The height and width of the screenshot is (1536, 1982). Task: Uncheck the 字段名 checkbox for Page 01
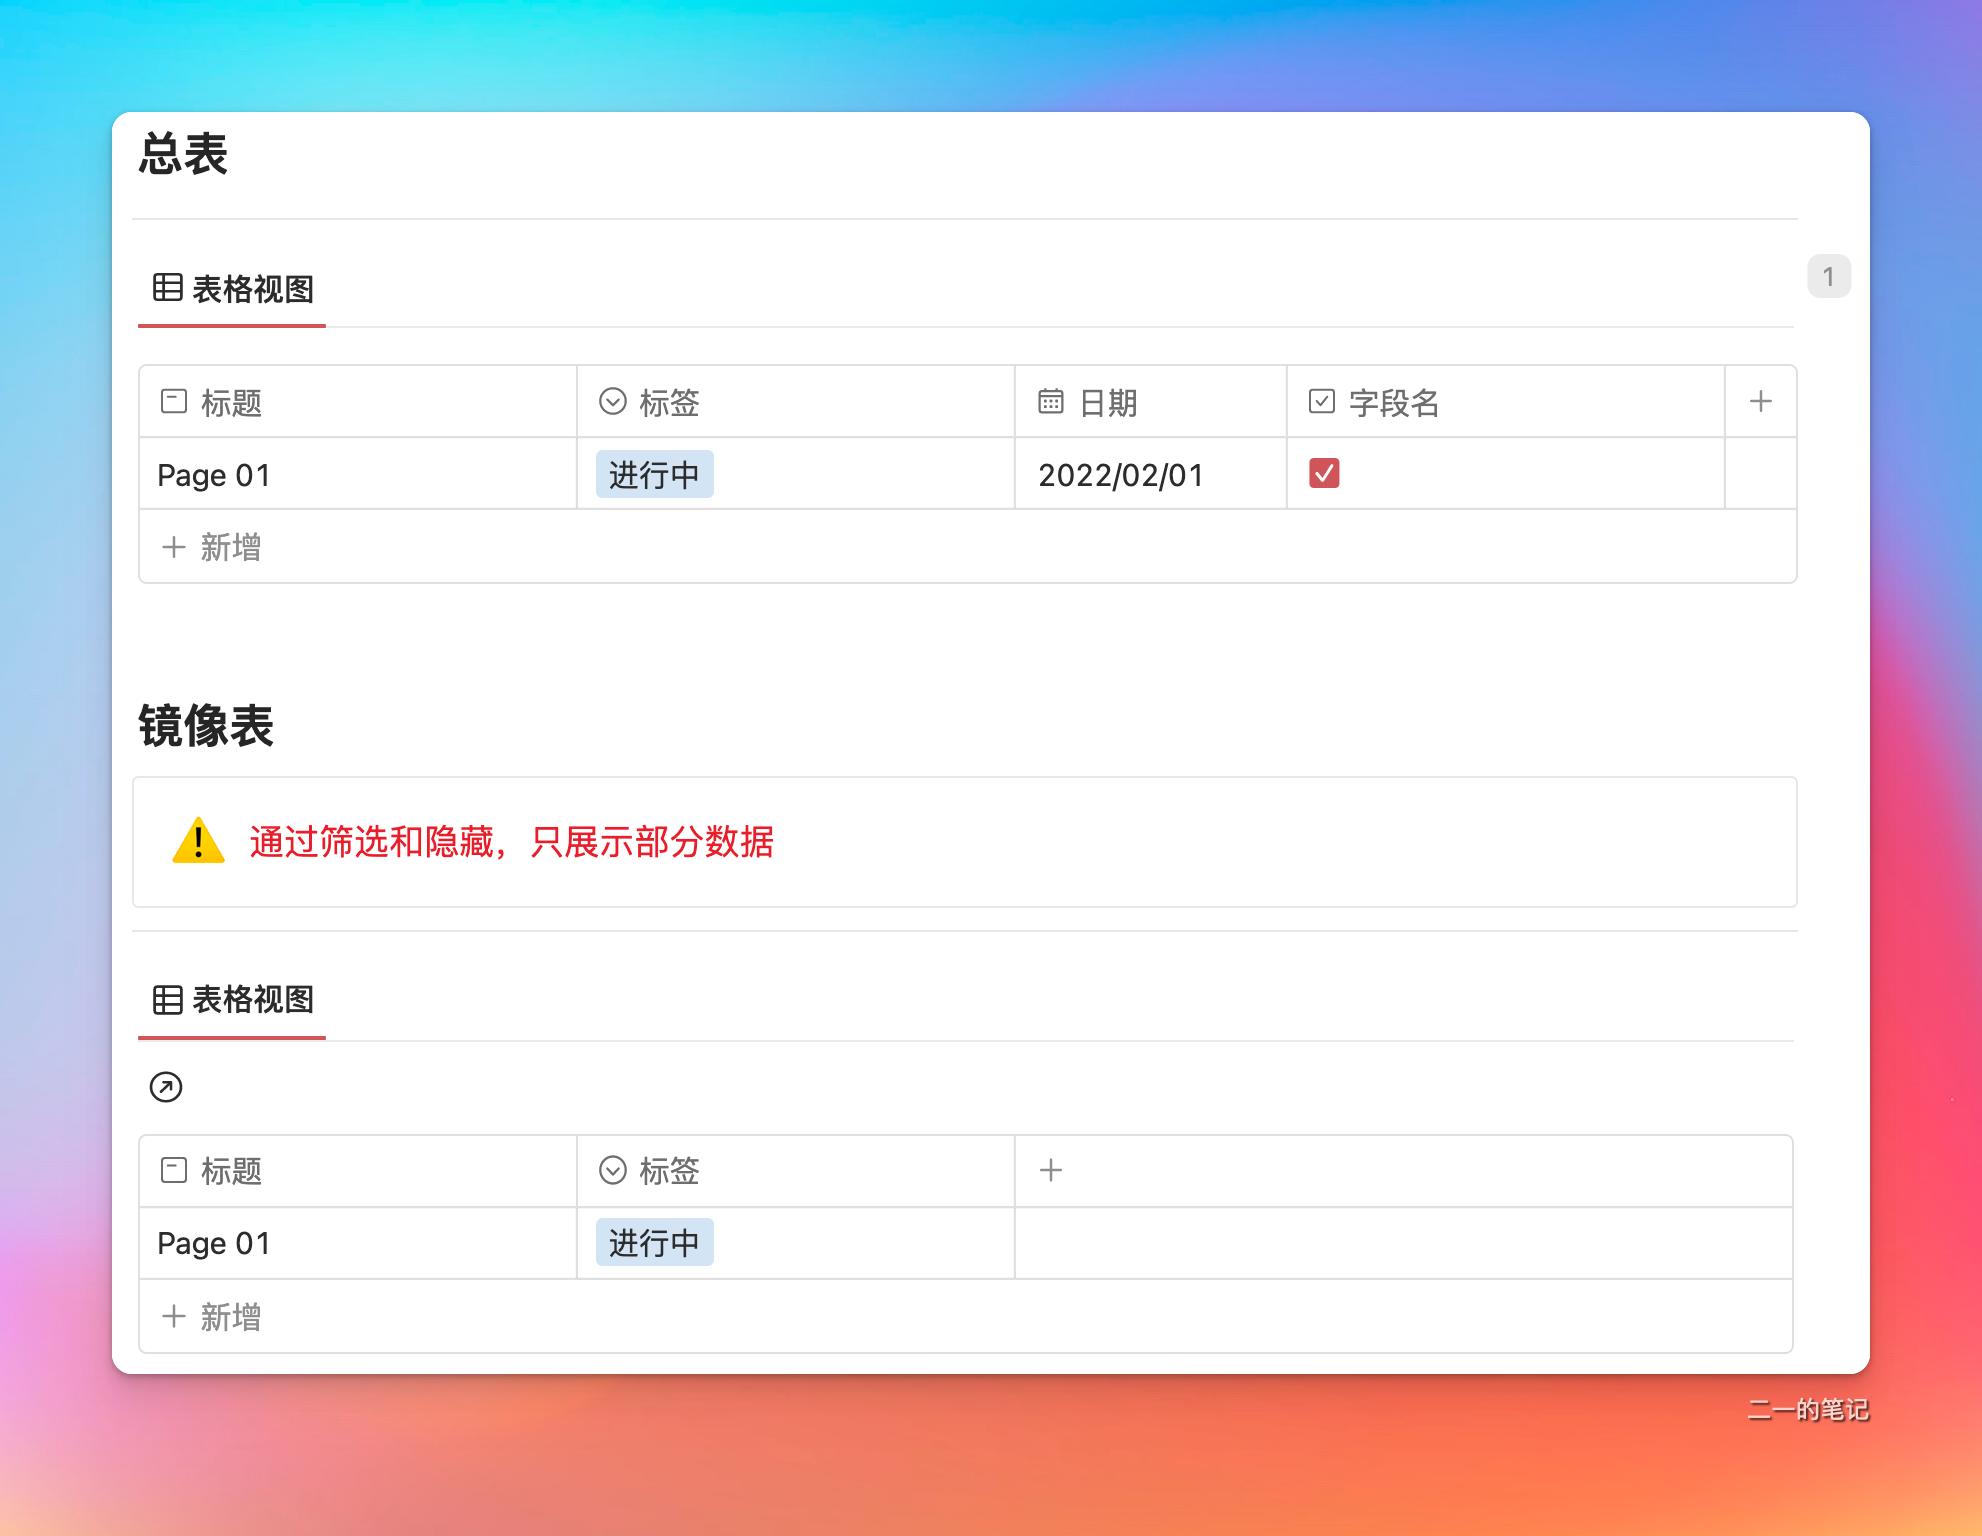click(x=1326, y=475)
